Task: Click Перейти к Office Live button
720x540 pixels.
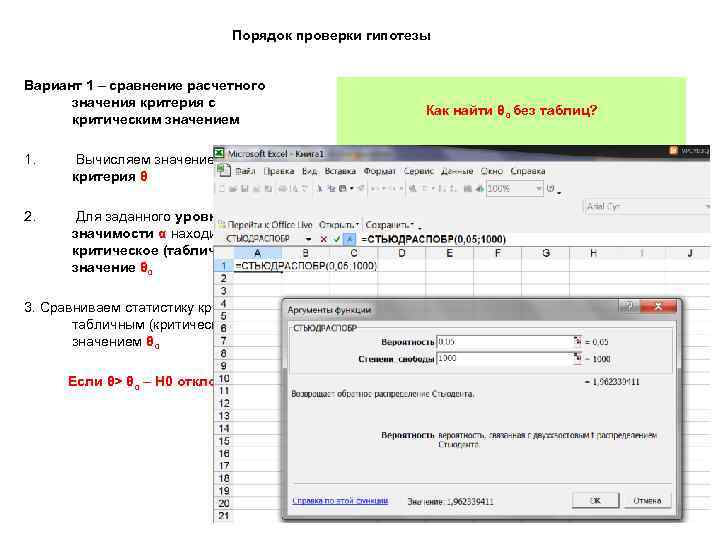Action: [x=265, y=225]
